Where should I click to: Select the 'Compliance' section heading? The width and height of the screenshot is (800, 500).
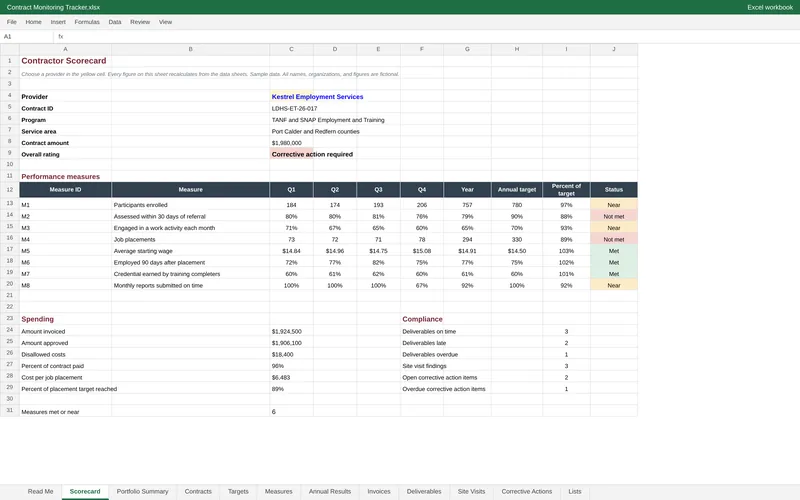[422, 319]
